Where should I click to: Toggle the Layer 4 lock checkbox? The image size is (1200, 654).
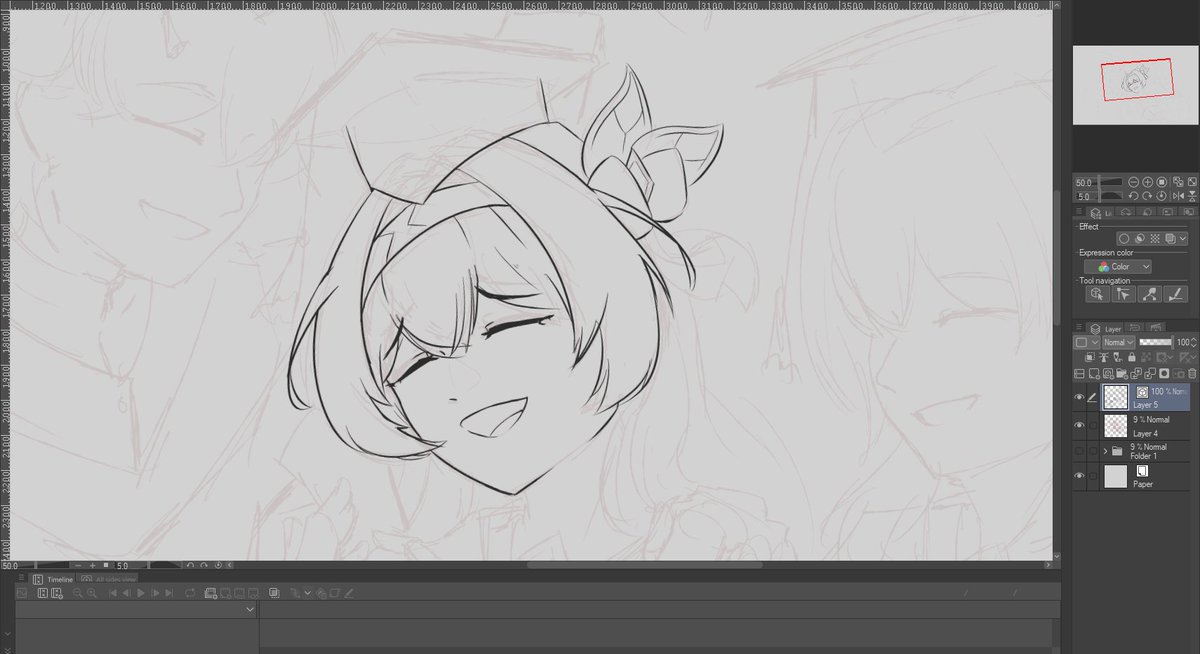tap(1093, 425)
